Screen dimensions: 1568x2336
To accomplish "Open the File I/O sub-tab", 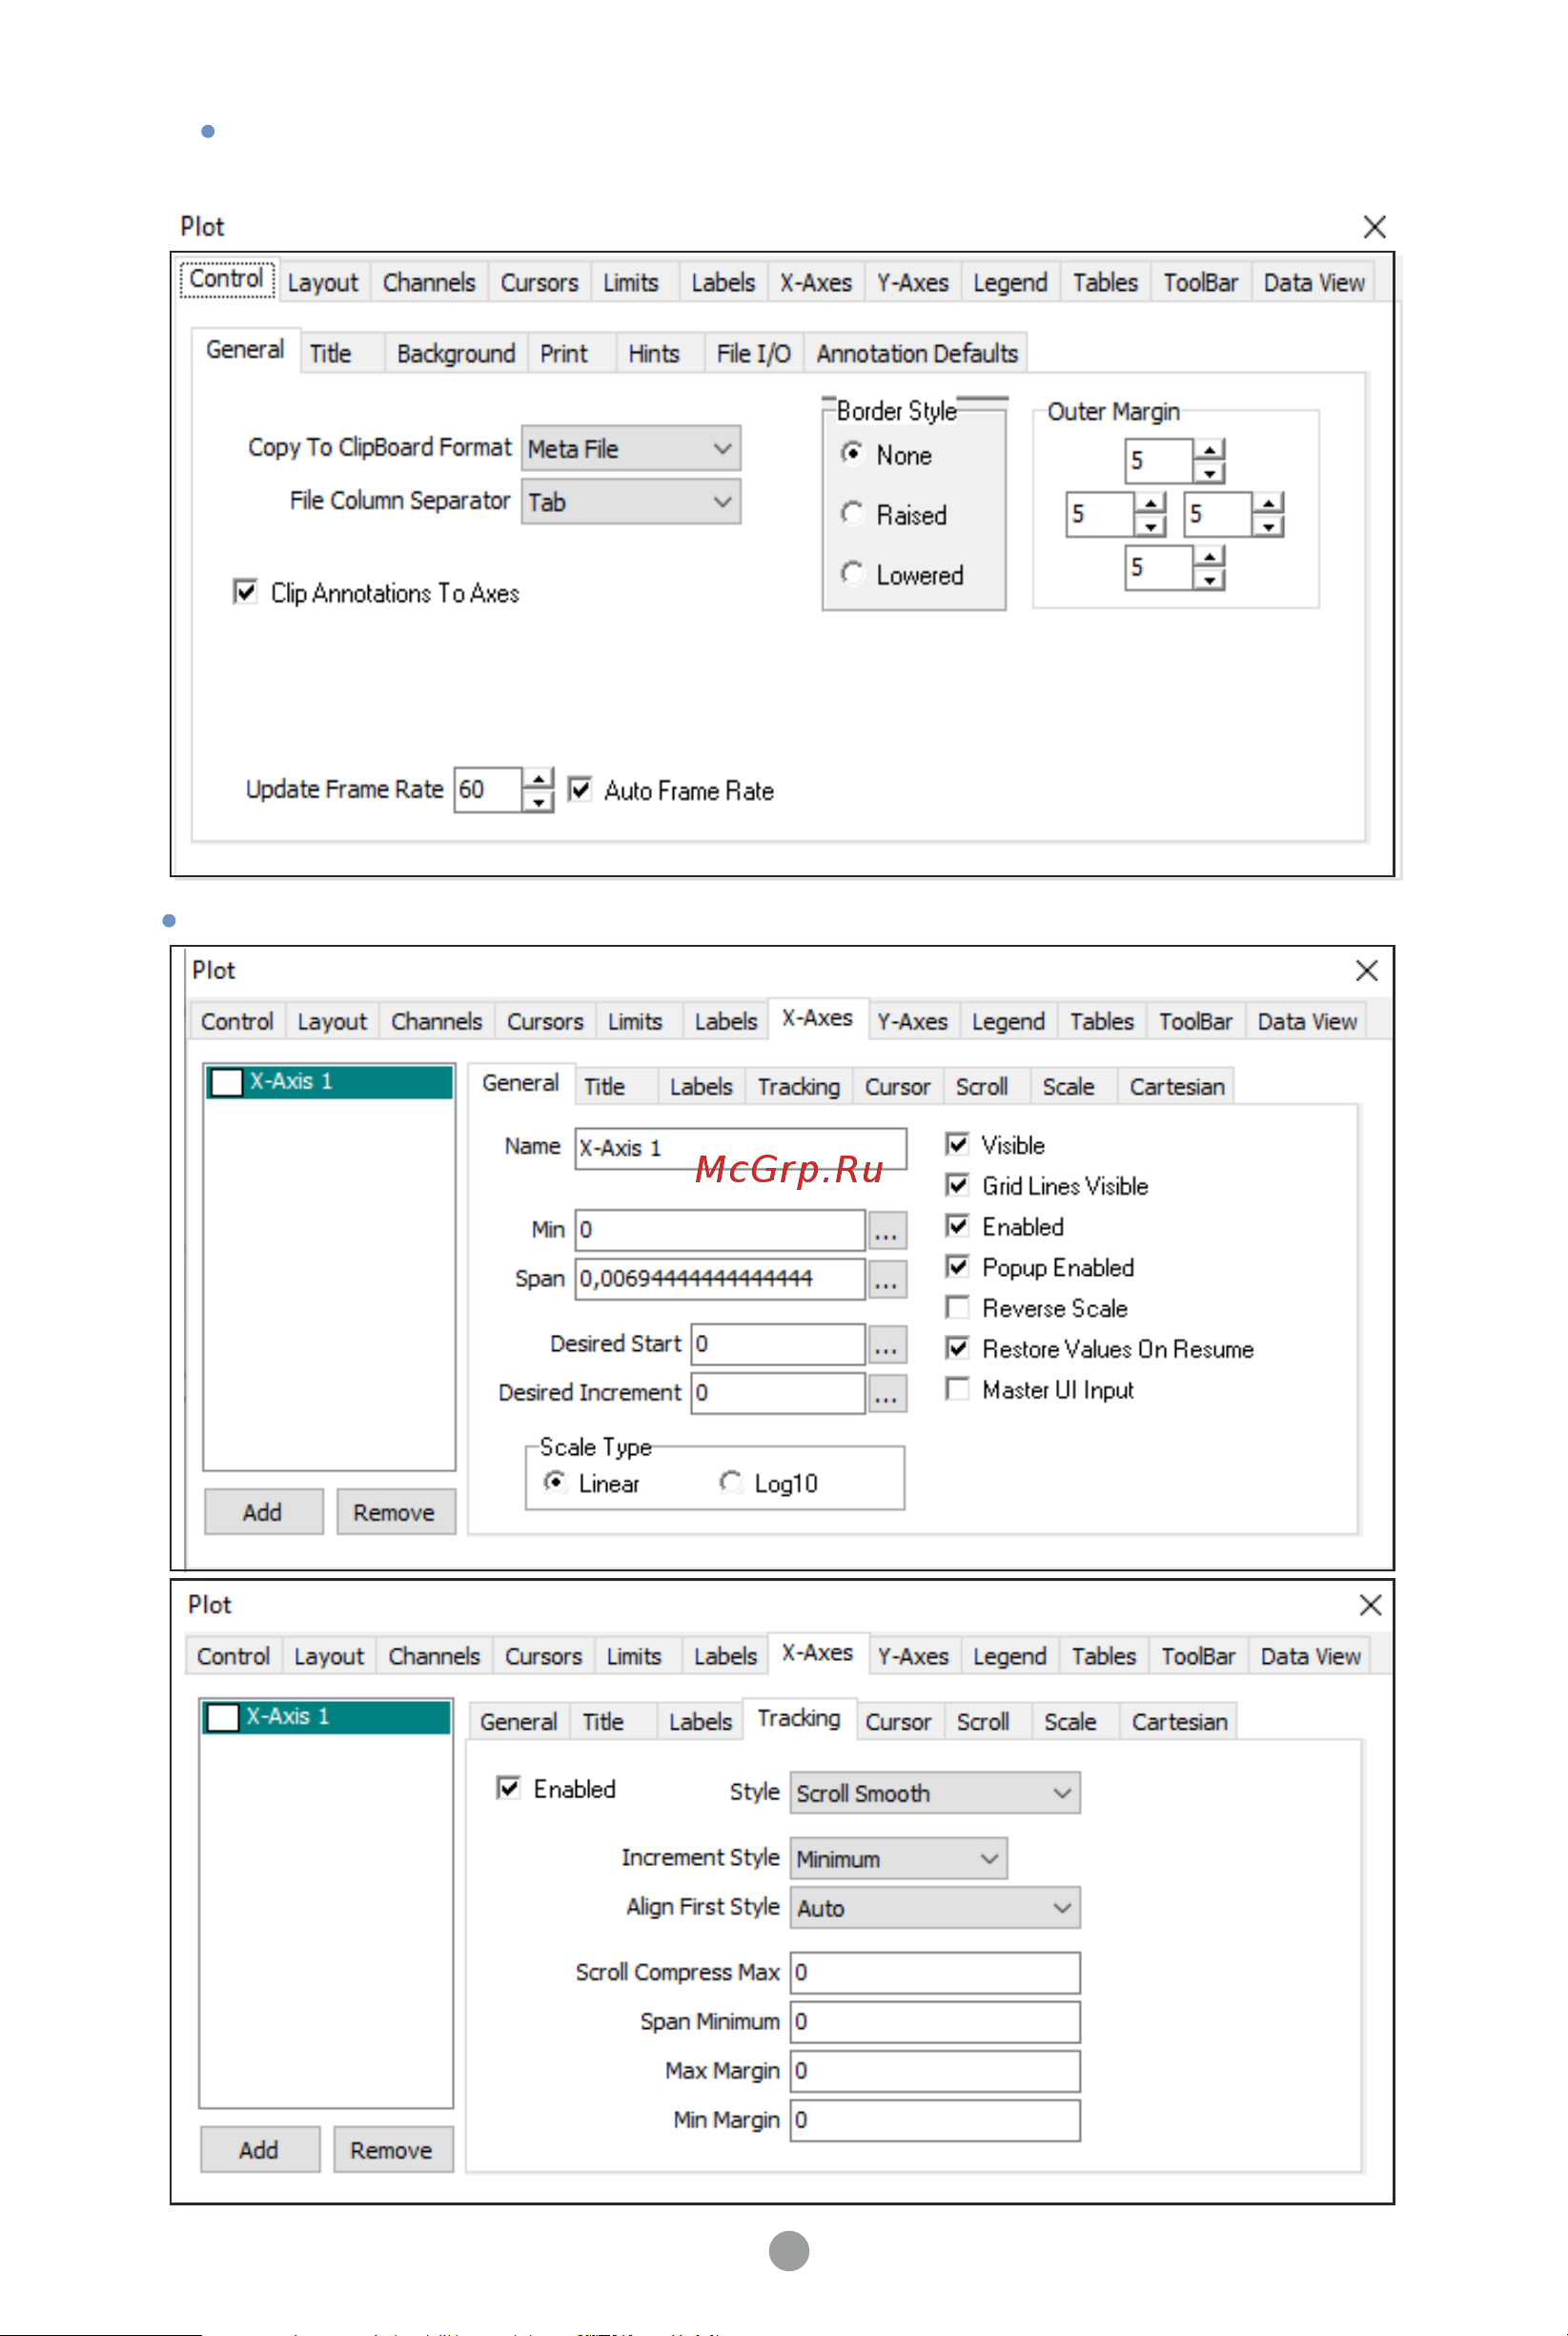I will point(753,354).
